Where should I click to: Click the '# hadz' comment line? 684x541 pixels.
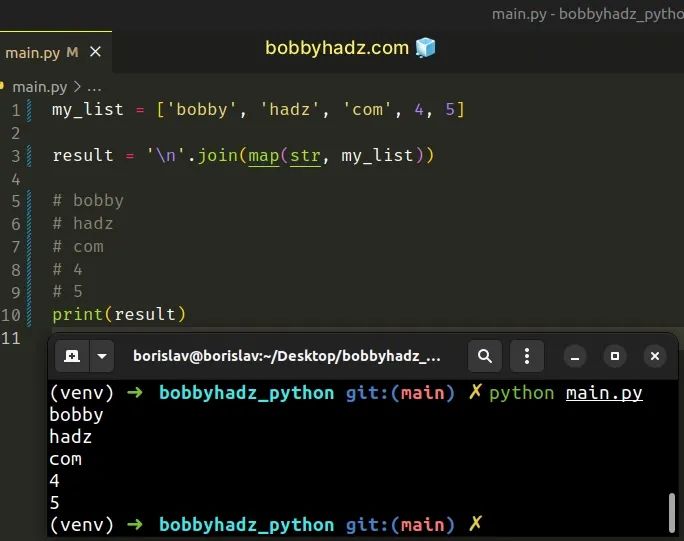(x=82, y=224)
